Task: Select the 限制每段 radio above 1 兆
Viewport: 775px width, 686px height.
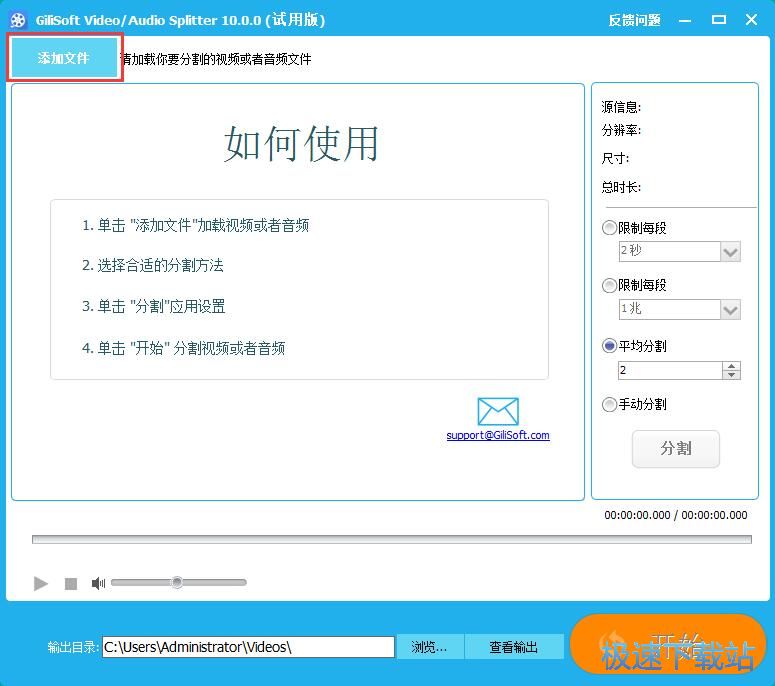Action: (x=609, y=285)
